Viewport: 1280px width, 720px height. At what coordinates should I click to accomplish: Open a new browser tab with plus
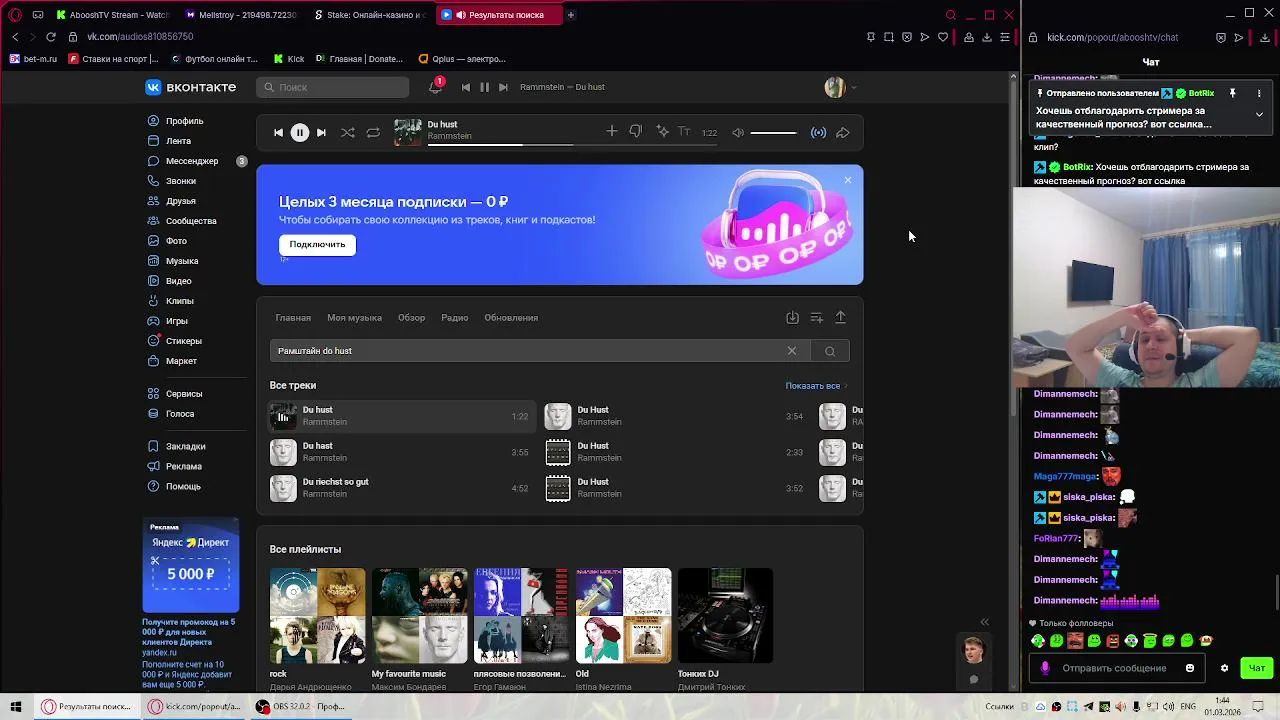(571, 15)
